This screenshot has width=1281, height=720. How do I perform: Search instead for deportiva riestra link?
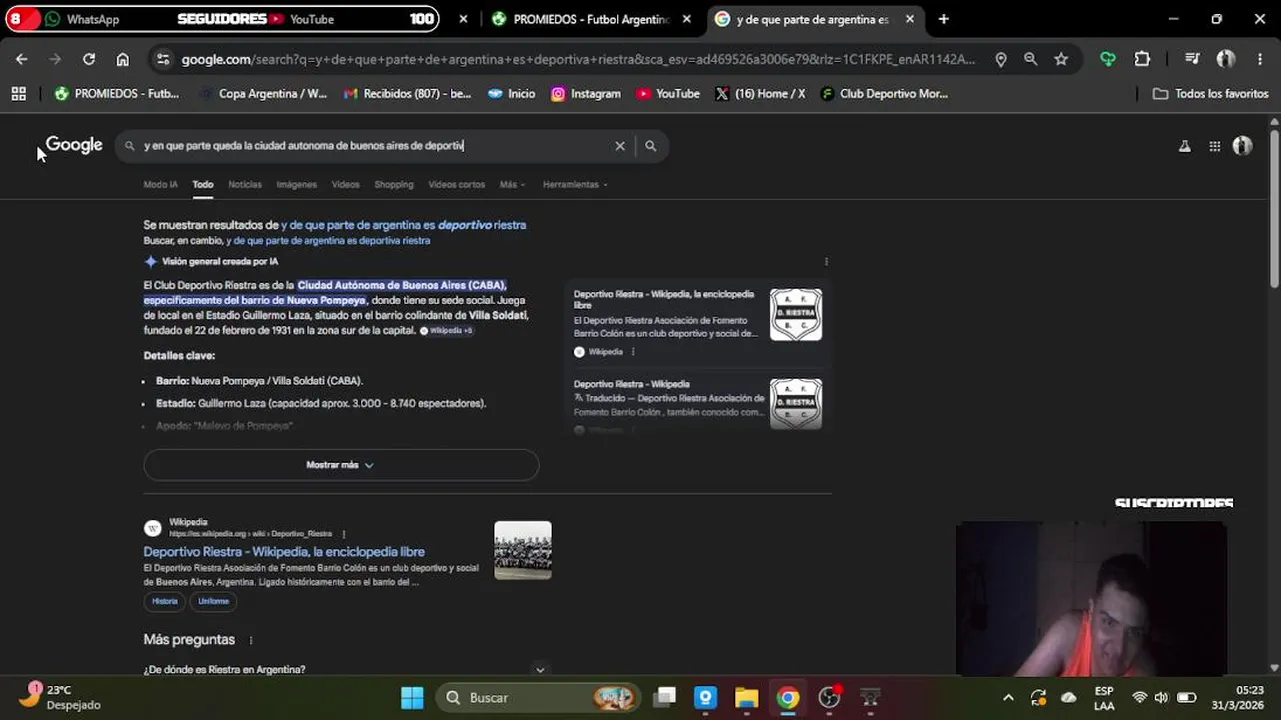328,241
